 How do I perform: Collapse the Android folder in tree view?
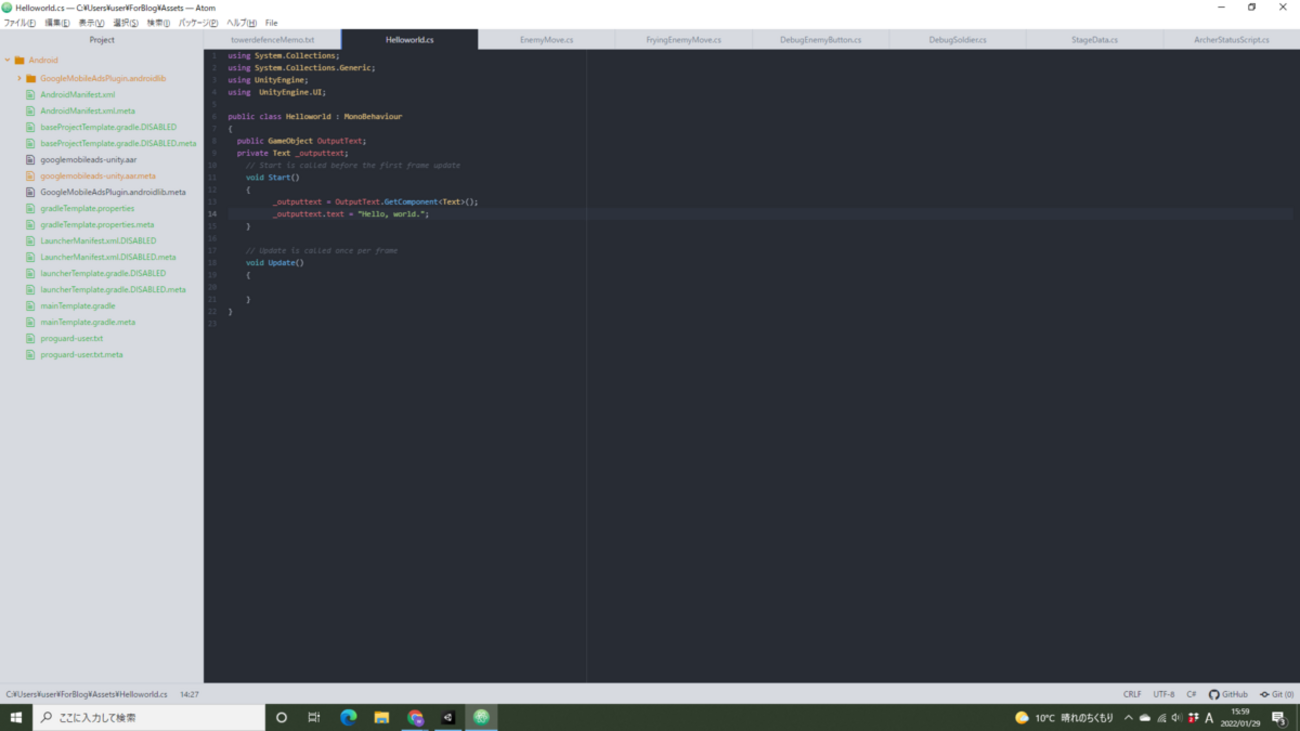(8, 60)
